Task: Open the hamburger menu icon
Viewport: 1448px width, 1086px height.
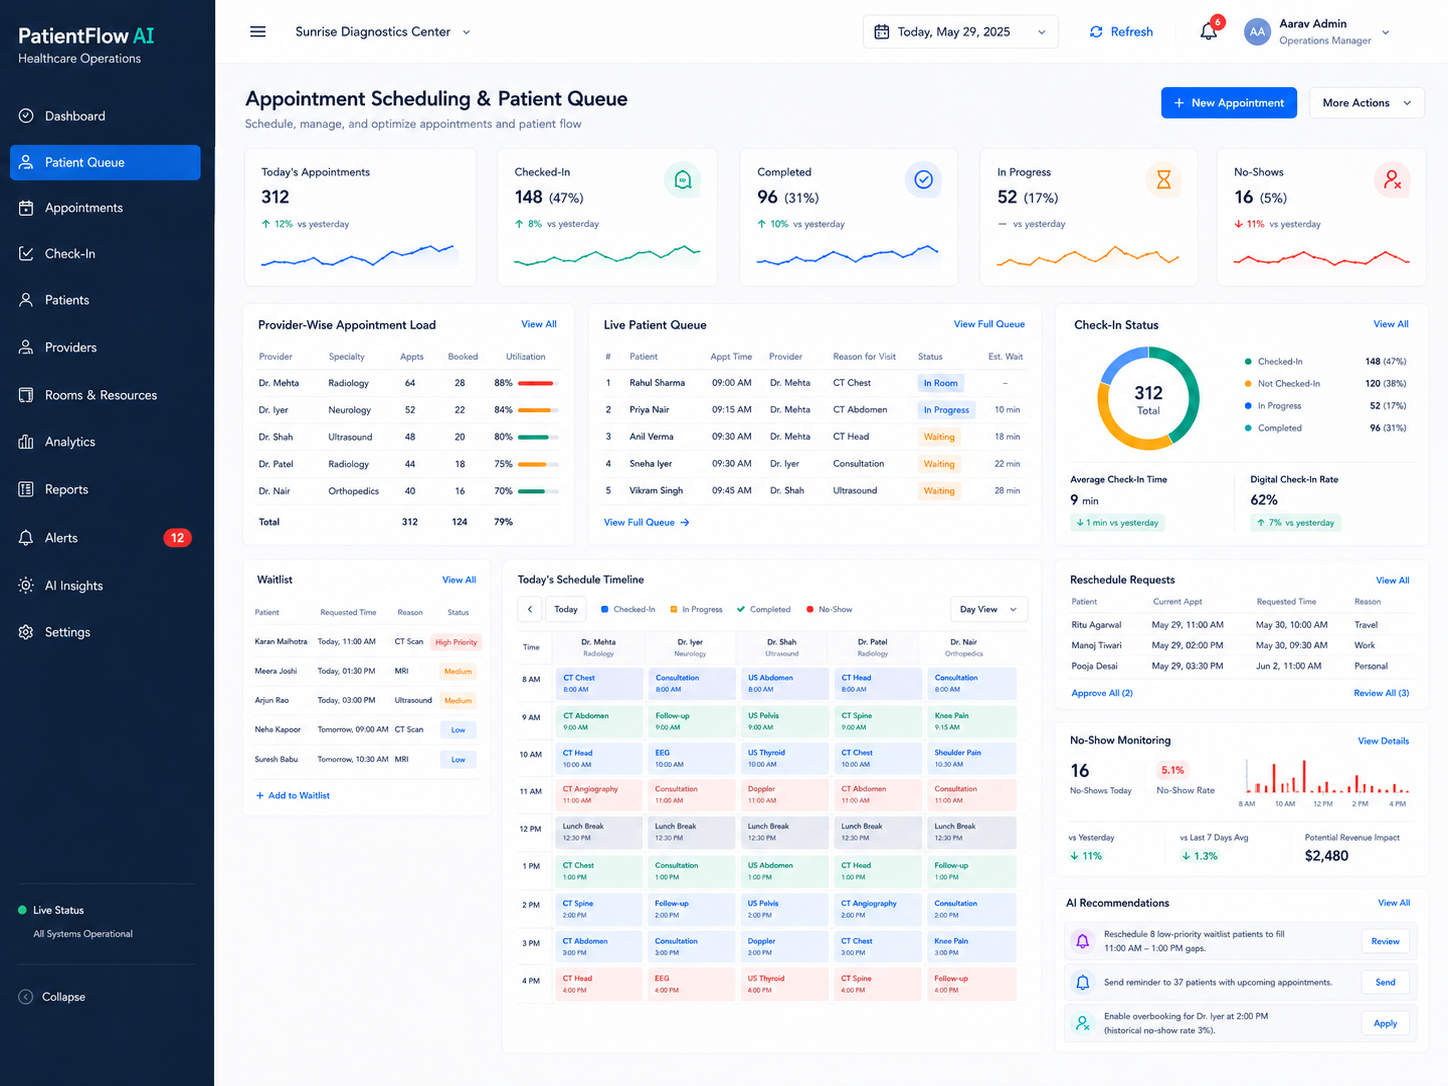Action: [x=258, y=32]
